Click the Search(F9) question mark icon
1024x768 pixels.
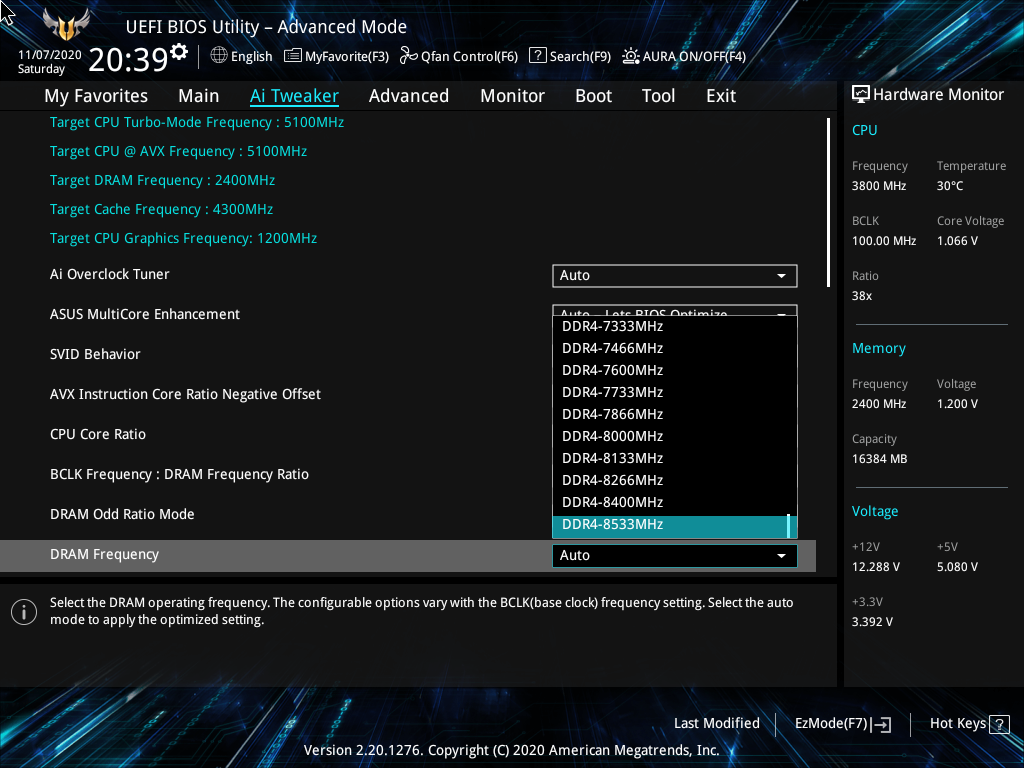point(537,56)
